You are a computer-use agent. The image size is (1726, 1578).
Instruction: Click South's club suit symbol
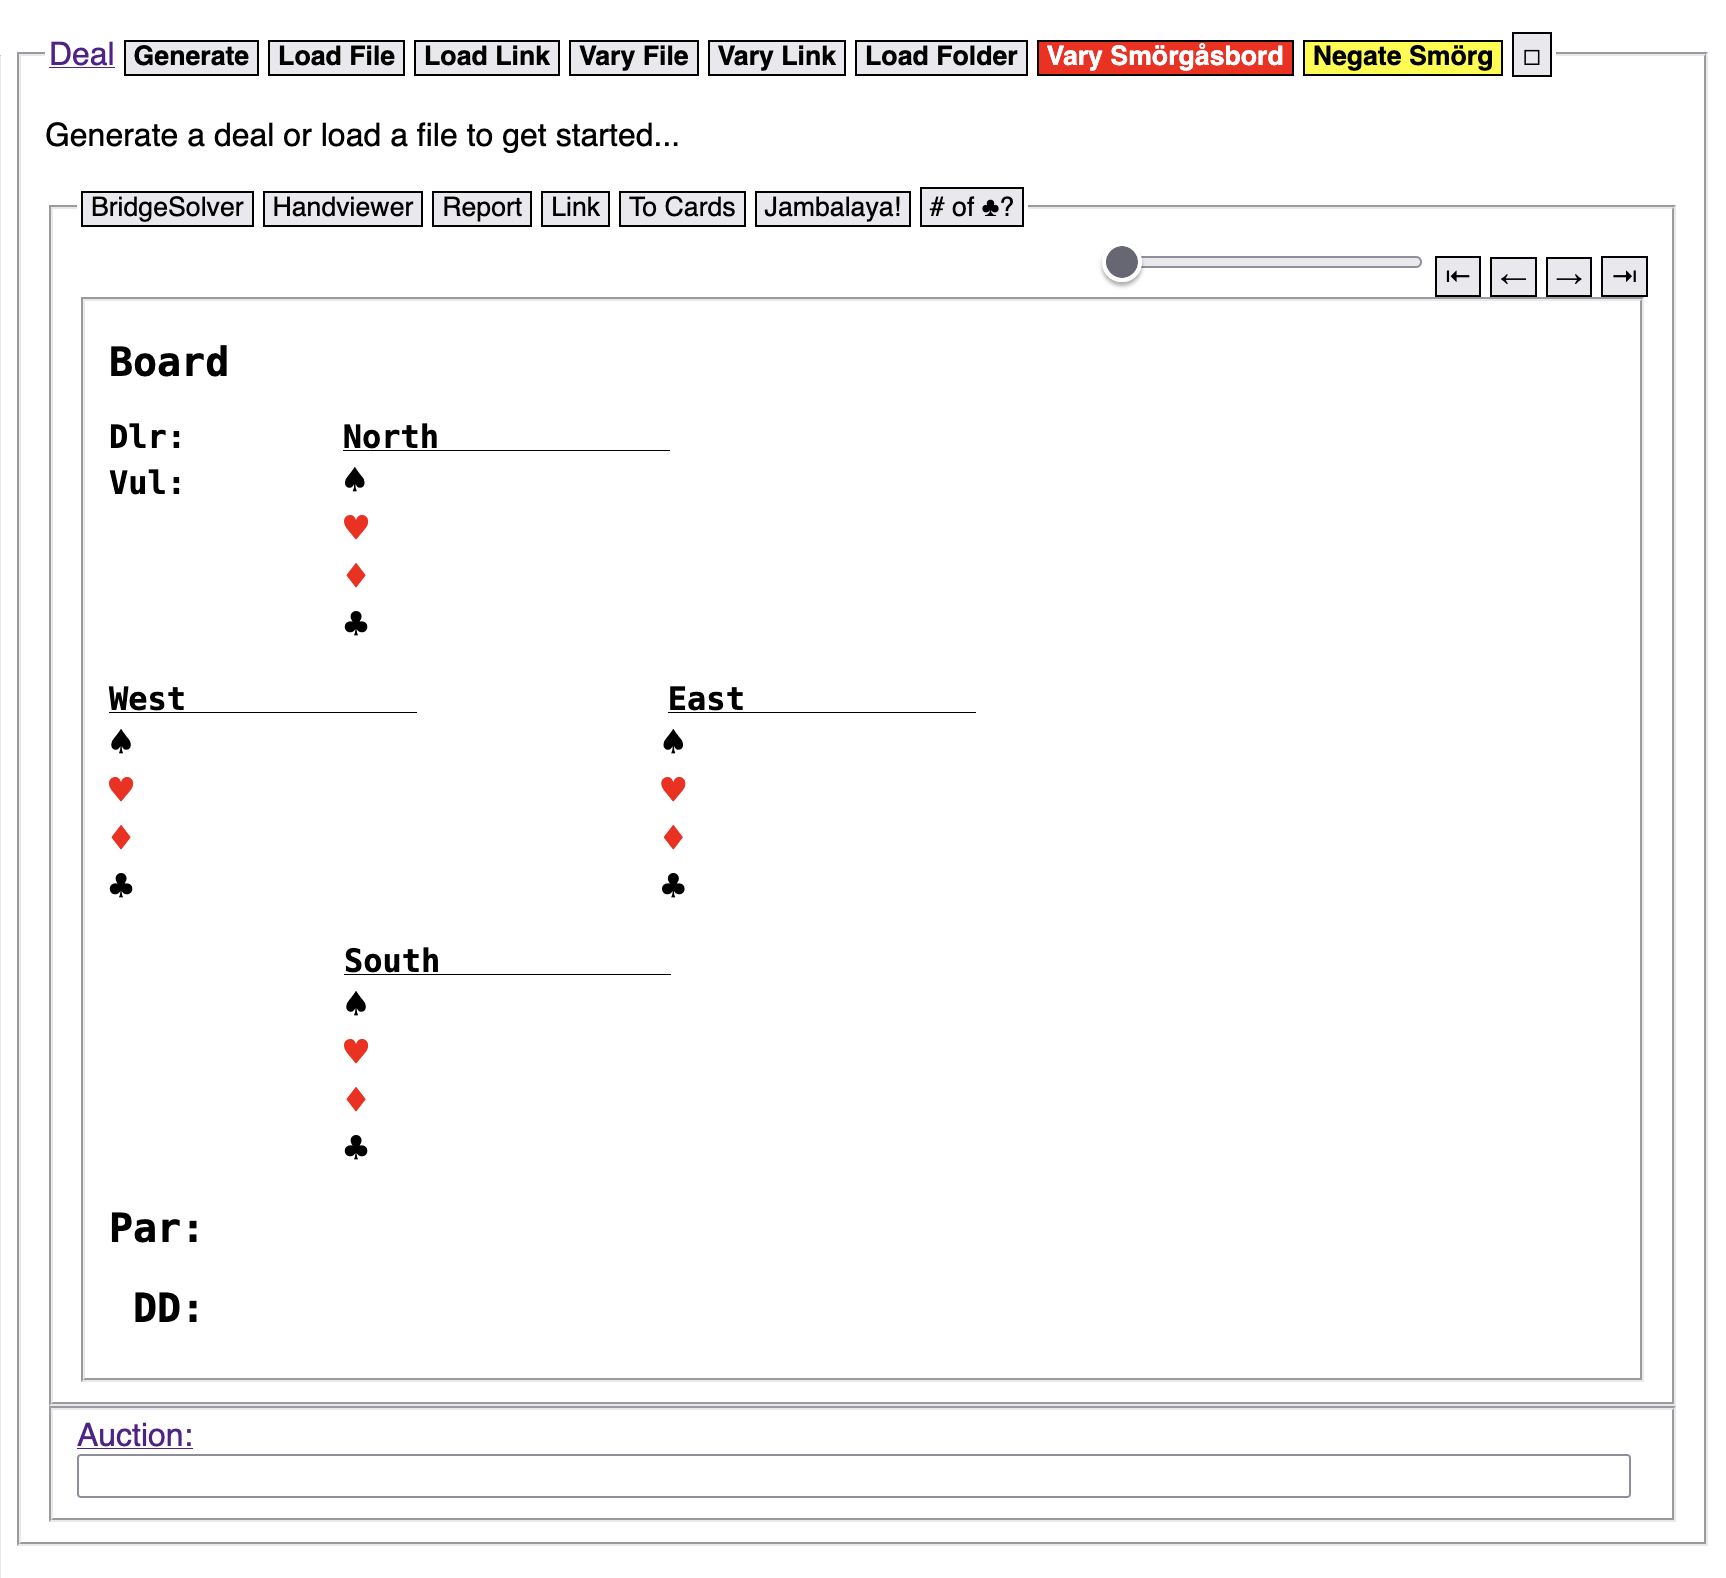click(x=355, y=1147)
